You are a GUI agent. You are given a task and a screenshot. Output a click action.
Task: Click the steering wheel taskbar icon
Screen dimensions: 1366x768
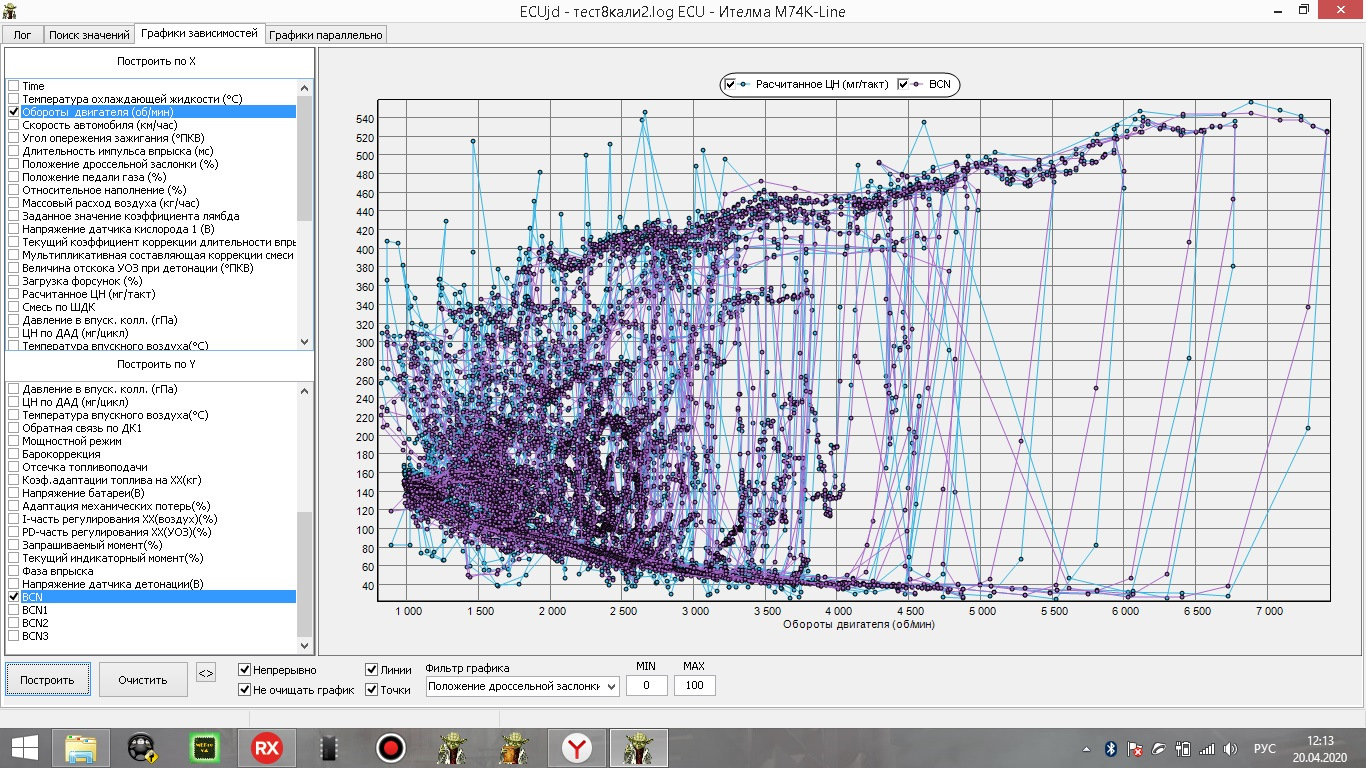point(142,748)
